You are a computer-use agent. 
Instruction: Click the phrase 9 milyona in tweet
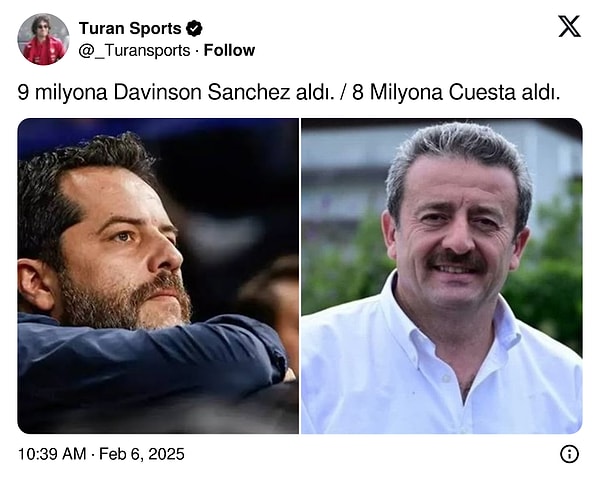pyautogui.click(x=62, y=93)
